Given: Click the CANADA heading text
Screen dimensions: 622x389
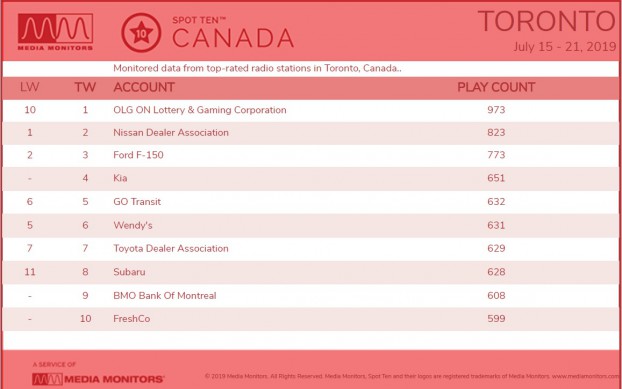Looking at the screenshot, I should click(233, 38).
